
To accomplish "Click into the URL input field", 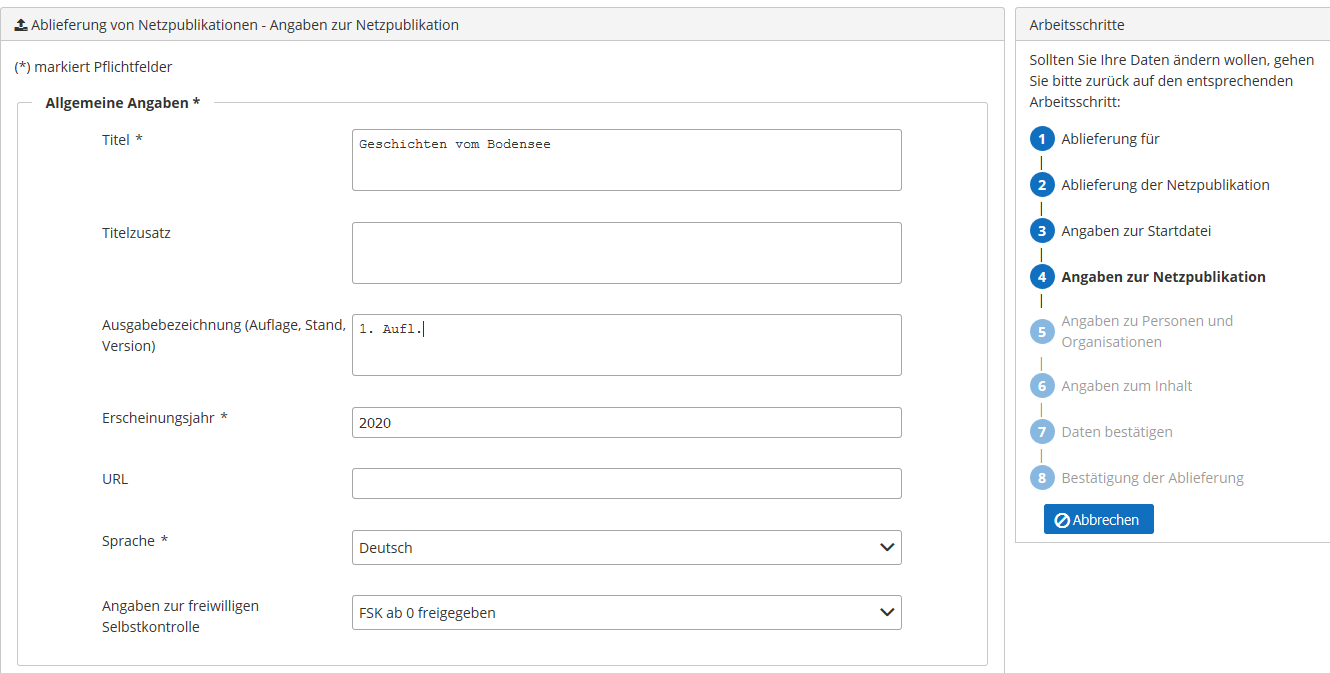I will pyautogui.click(x=627, y=483).
